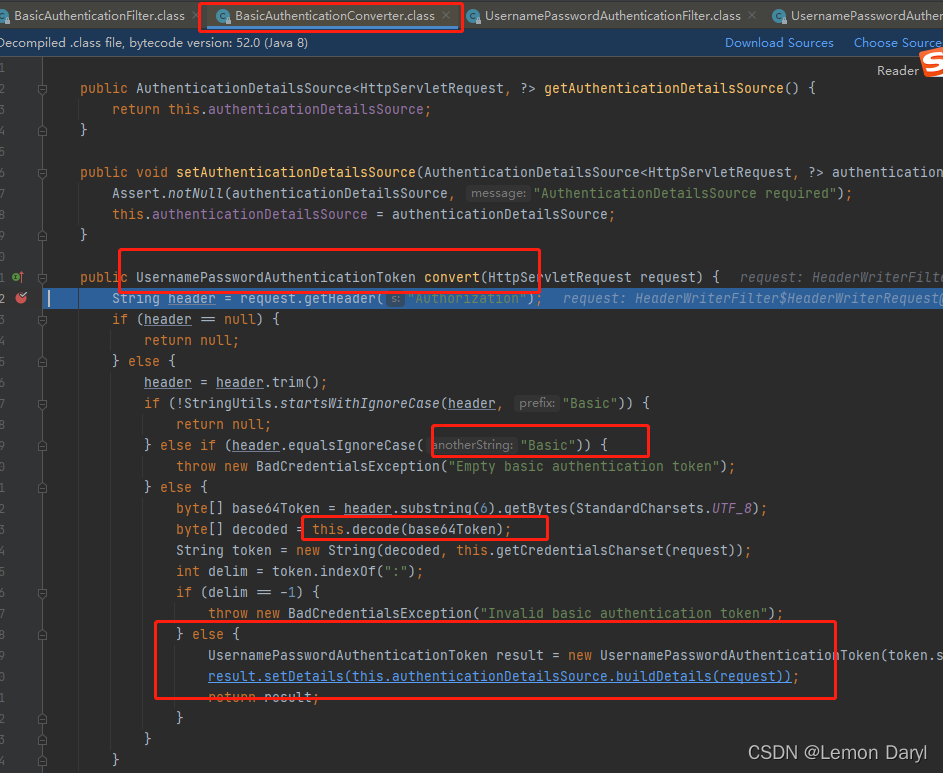The height and width of the screenshot is (773, 943).
Task: Click the getAuthenticationDetailsSource method name
Action: click(664, 88)
